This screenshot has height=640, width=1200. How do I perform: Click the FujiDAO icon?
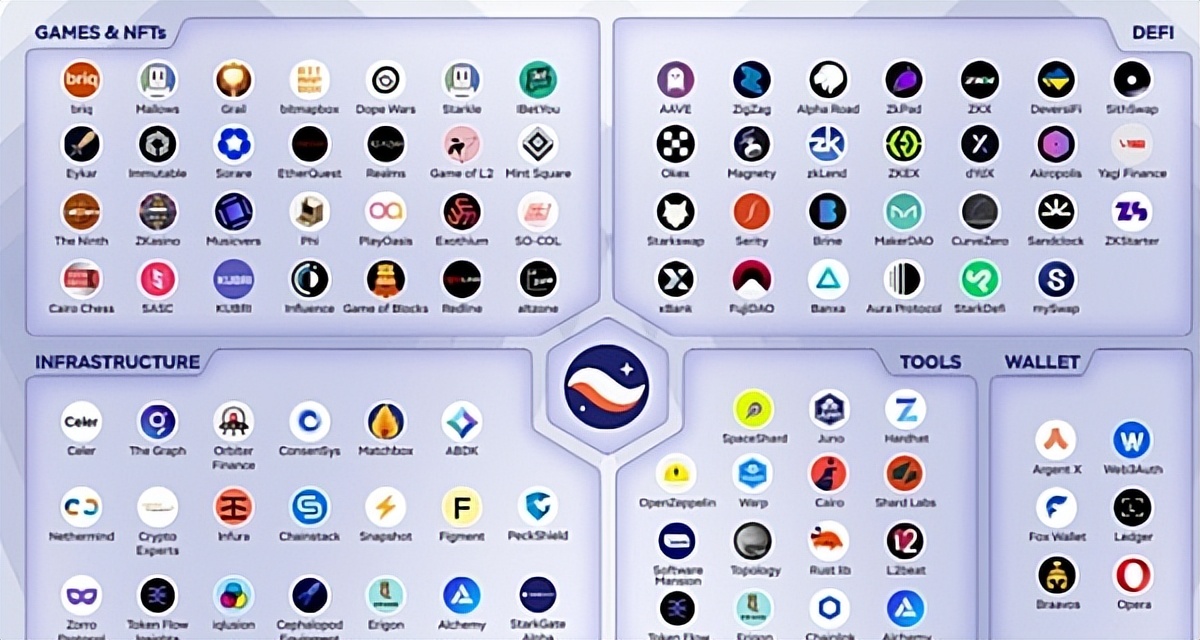pyautogui.click(x=752, y=280)
